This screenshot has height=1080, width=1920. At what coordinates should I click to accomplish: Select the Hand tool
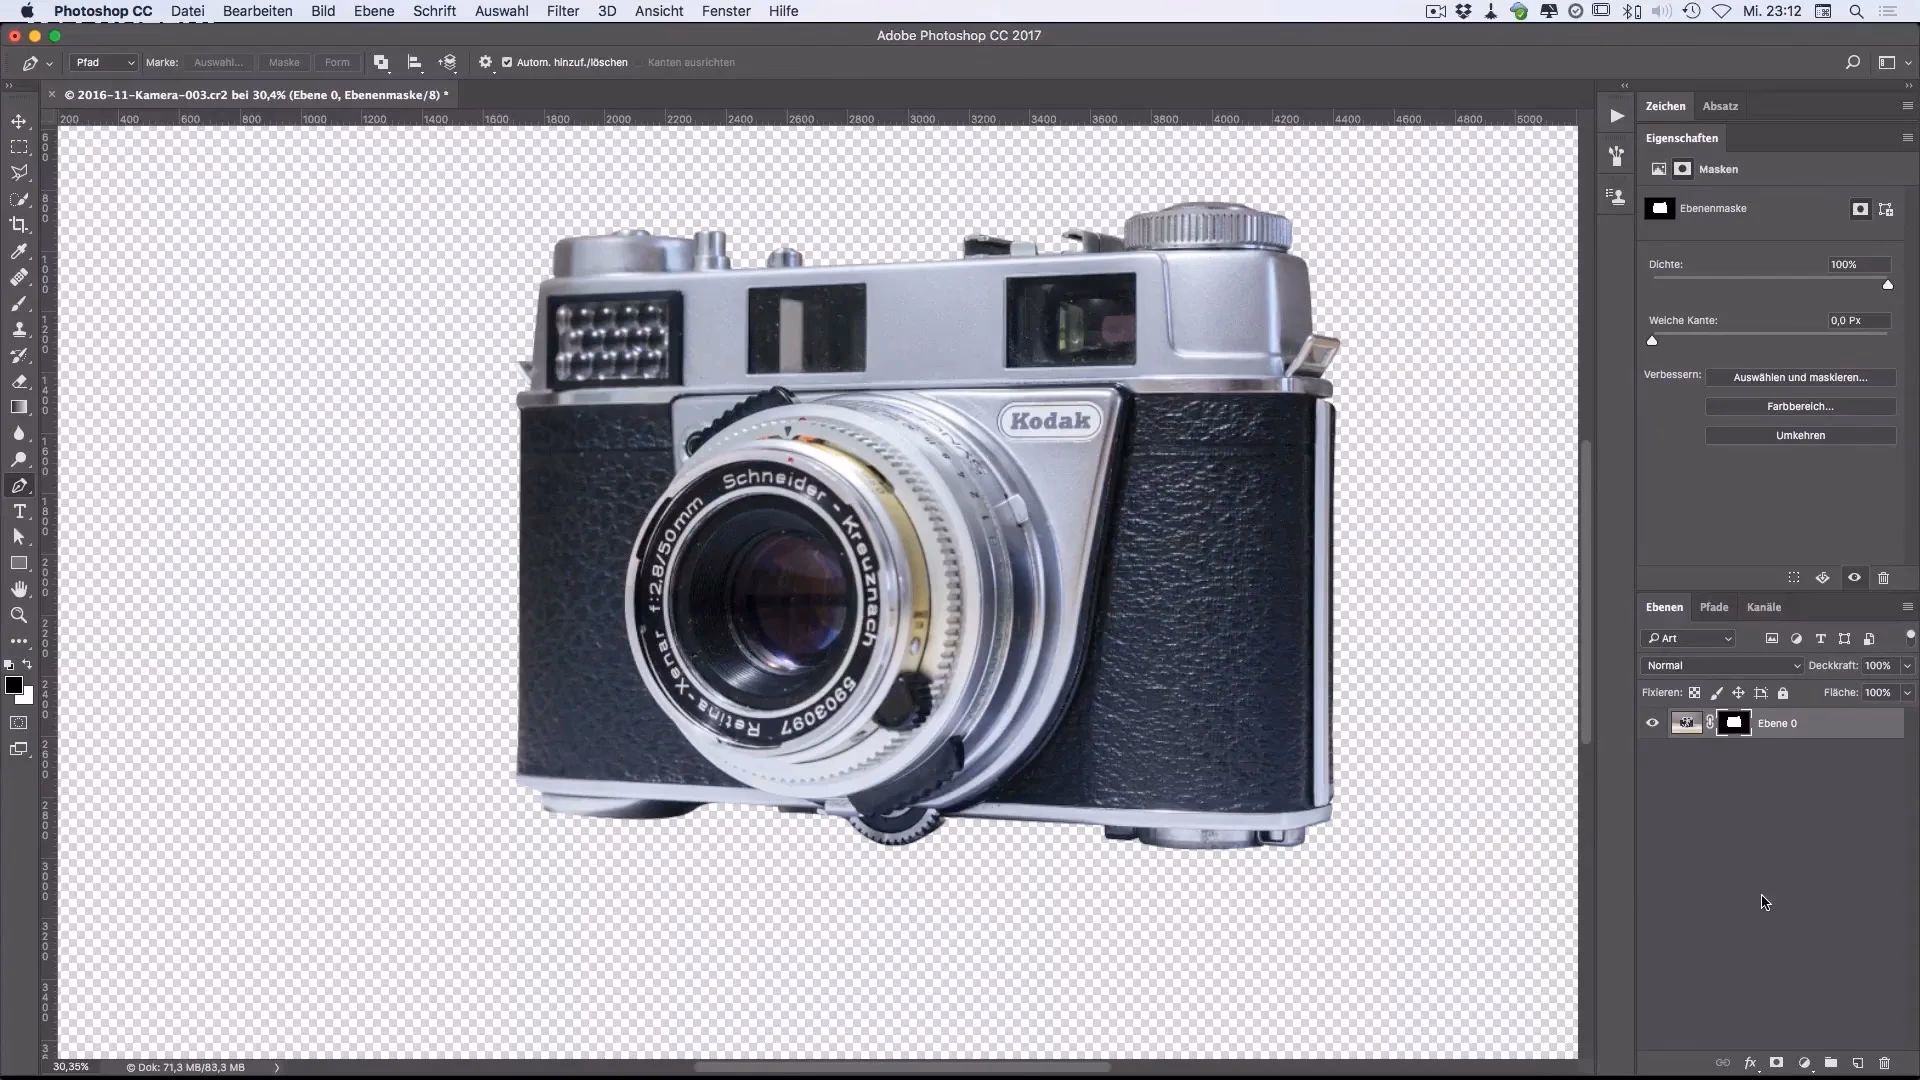point(19,589)
